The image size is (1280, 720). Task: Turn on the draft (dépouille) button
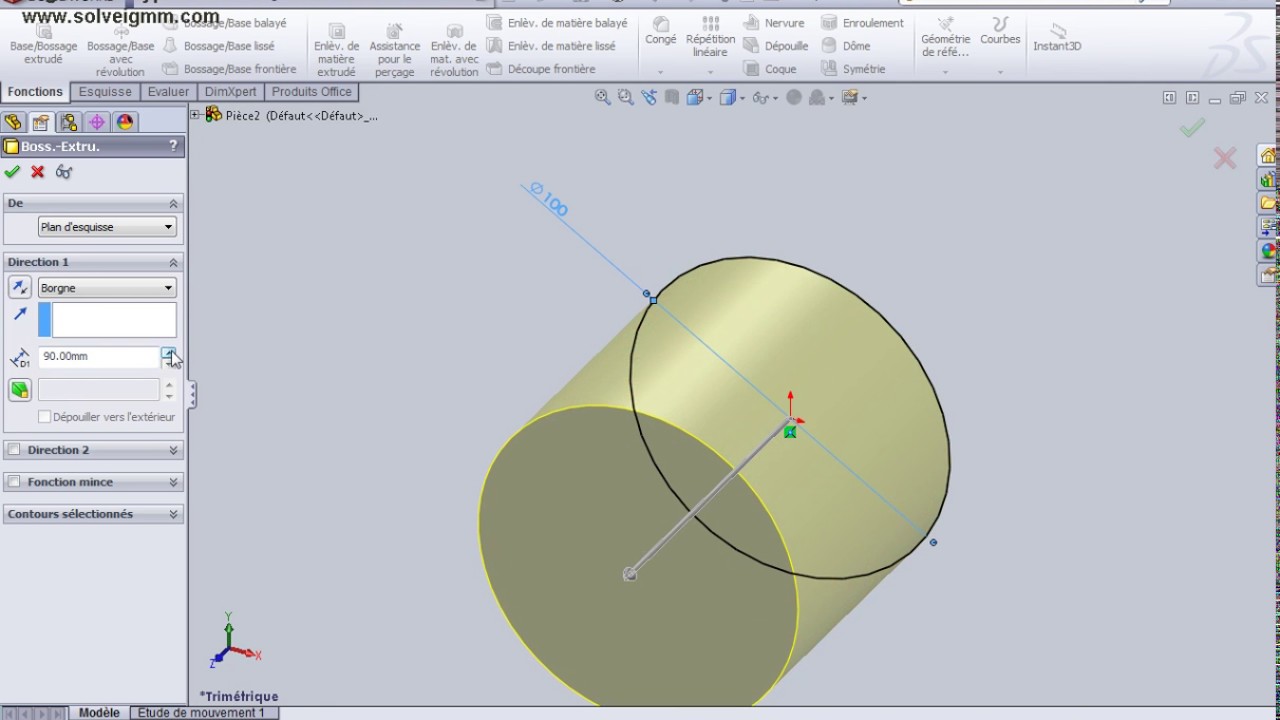[19, 390]
